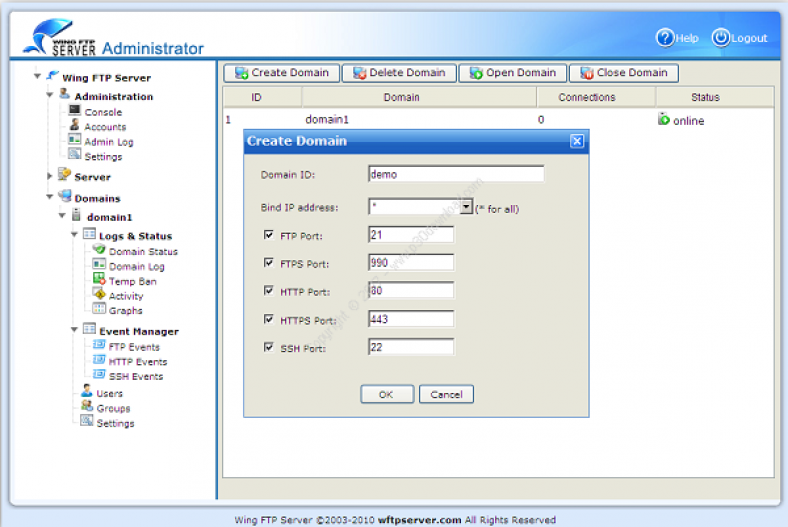Click the Accounts person icon

coord(74,125)
